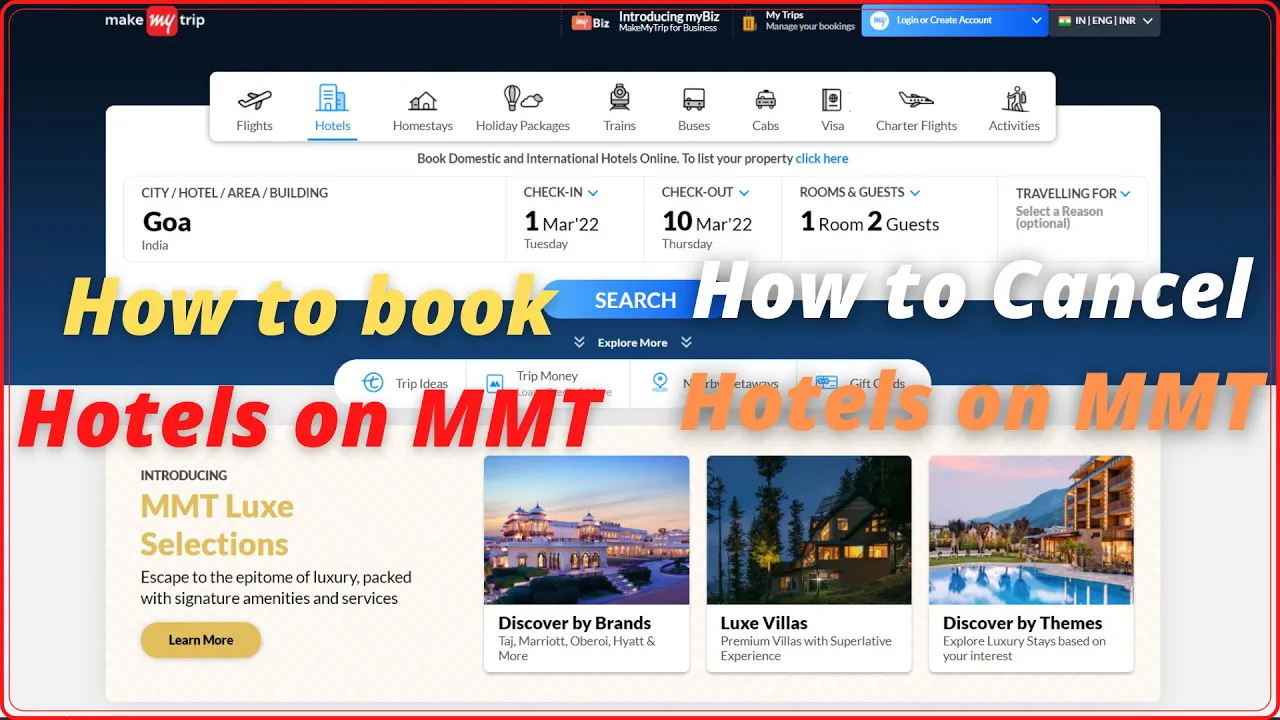Image resolution: width=1280 pixels, height=720 pixels.
Task: Open the Check-In date chevron
Action: pos(593,193)
